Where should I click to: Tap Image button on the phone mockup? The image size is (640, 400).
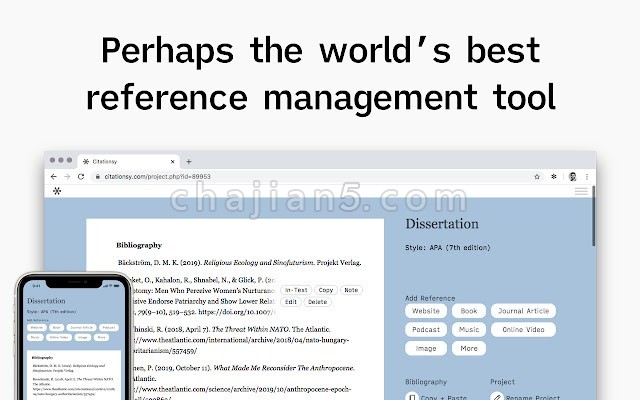[x=83, y=337]
